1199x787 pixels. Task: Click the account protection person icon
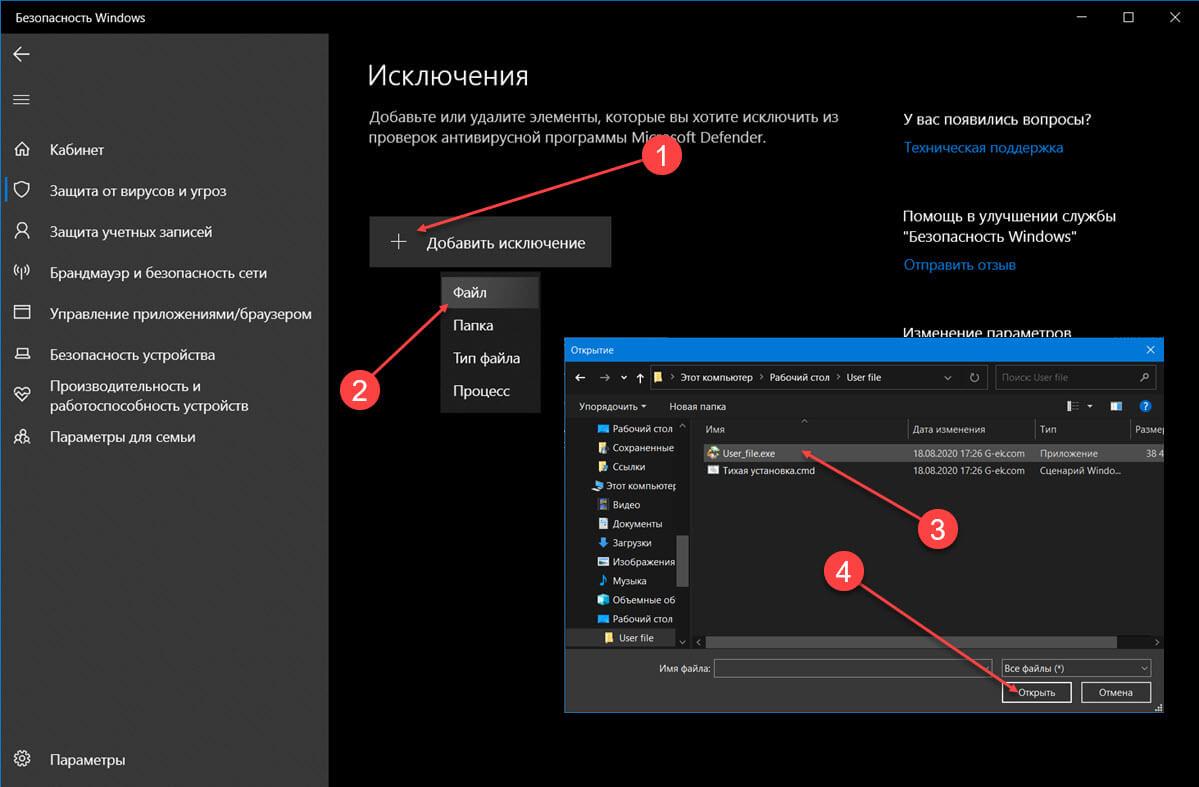[22, 231]
